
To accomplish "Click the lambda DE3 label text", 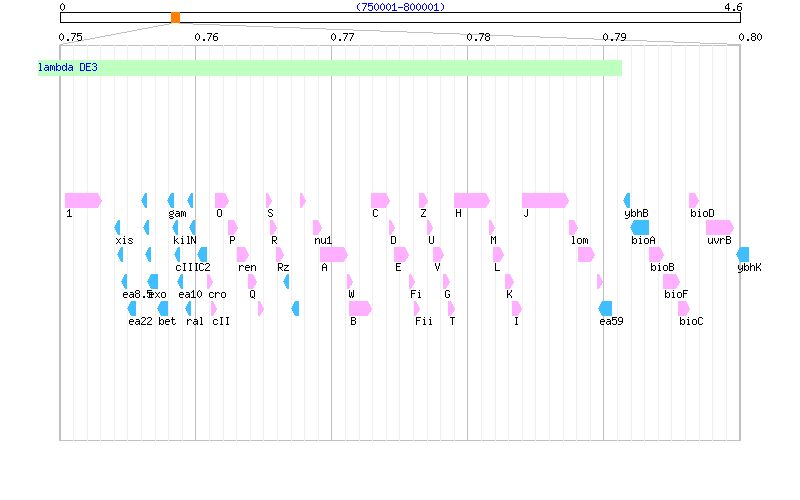I will point(68,68).
